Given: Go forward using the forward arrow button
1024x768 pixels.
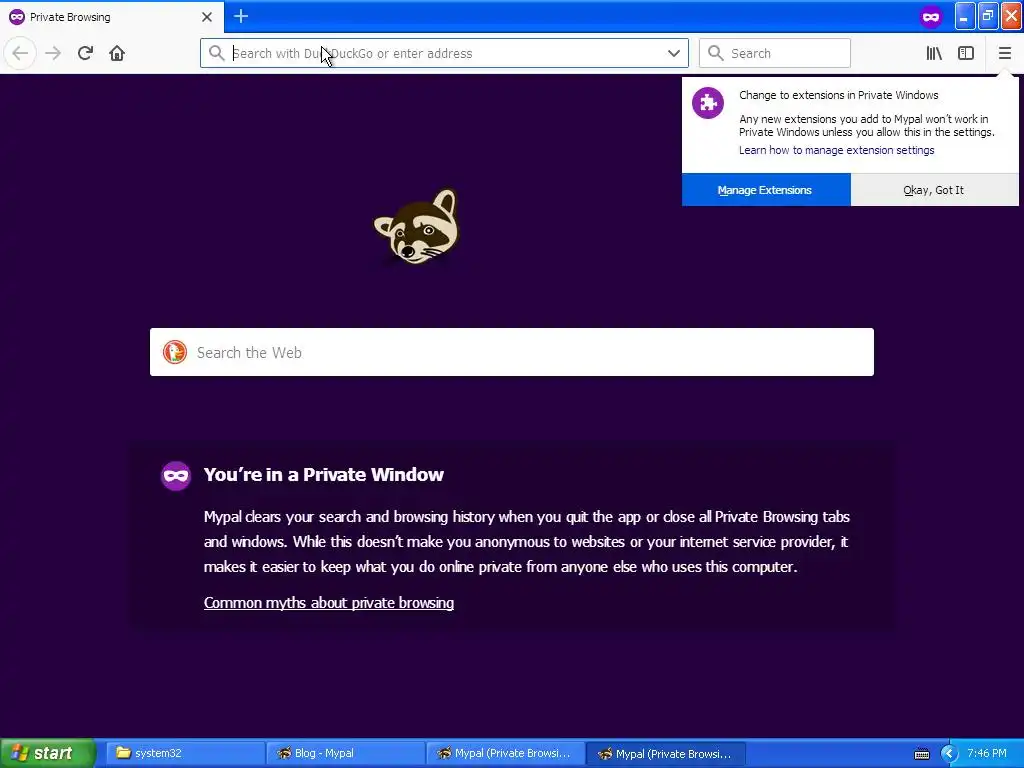Looking at the screenshot, I should point(53,53).
